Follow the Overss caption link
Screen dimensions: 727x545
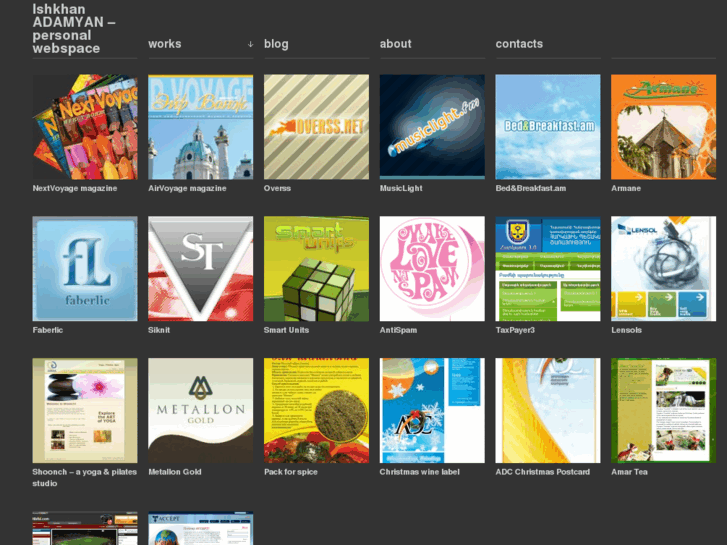coord(277,188)
